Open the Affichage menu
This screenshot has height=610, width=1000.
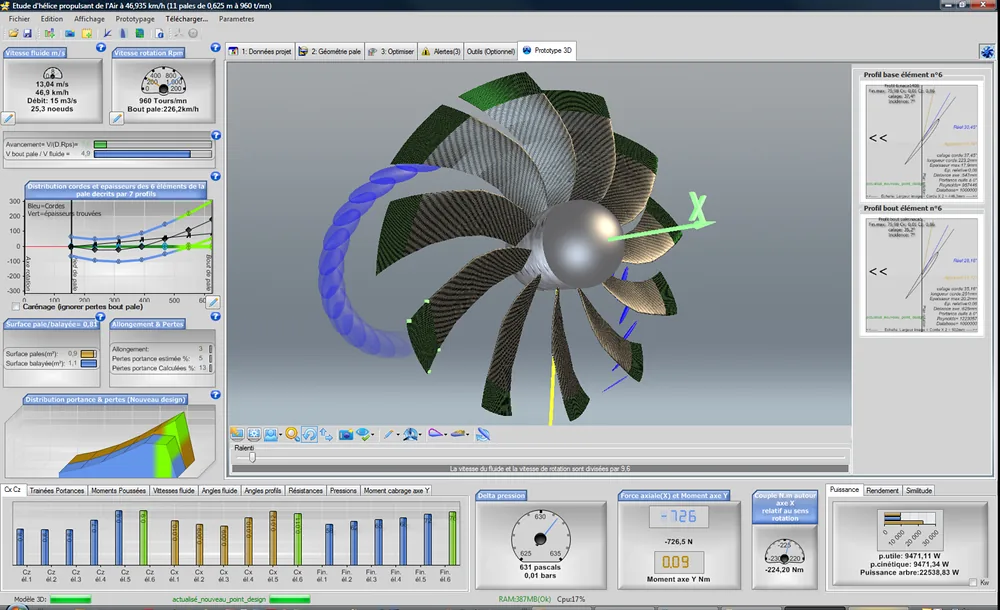click(x=89, y=19)
